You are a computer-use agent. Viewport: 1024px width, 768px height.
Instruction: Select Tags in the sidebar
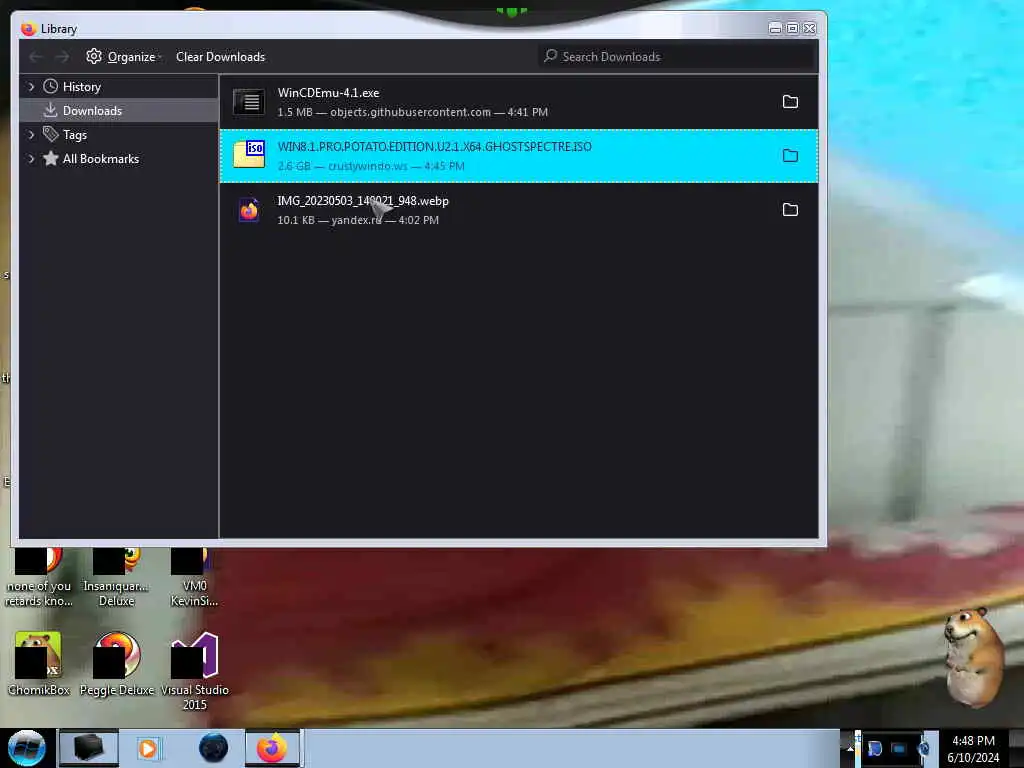click(x=118, y=135)
